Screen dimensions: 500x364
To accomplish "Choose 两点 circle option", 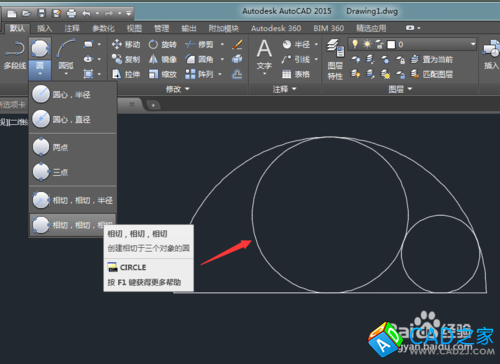I will click(x=73, y=147).
